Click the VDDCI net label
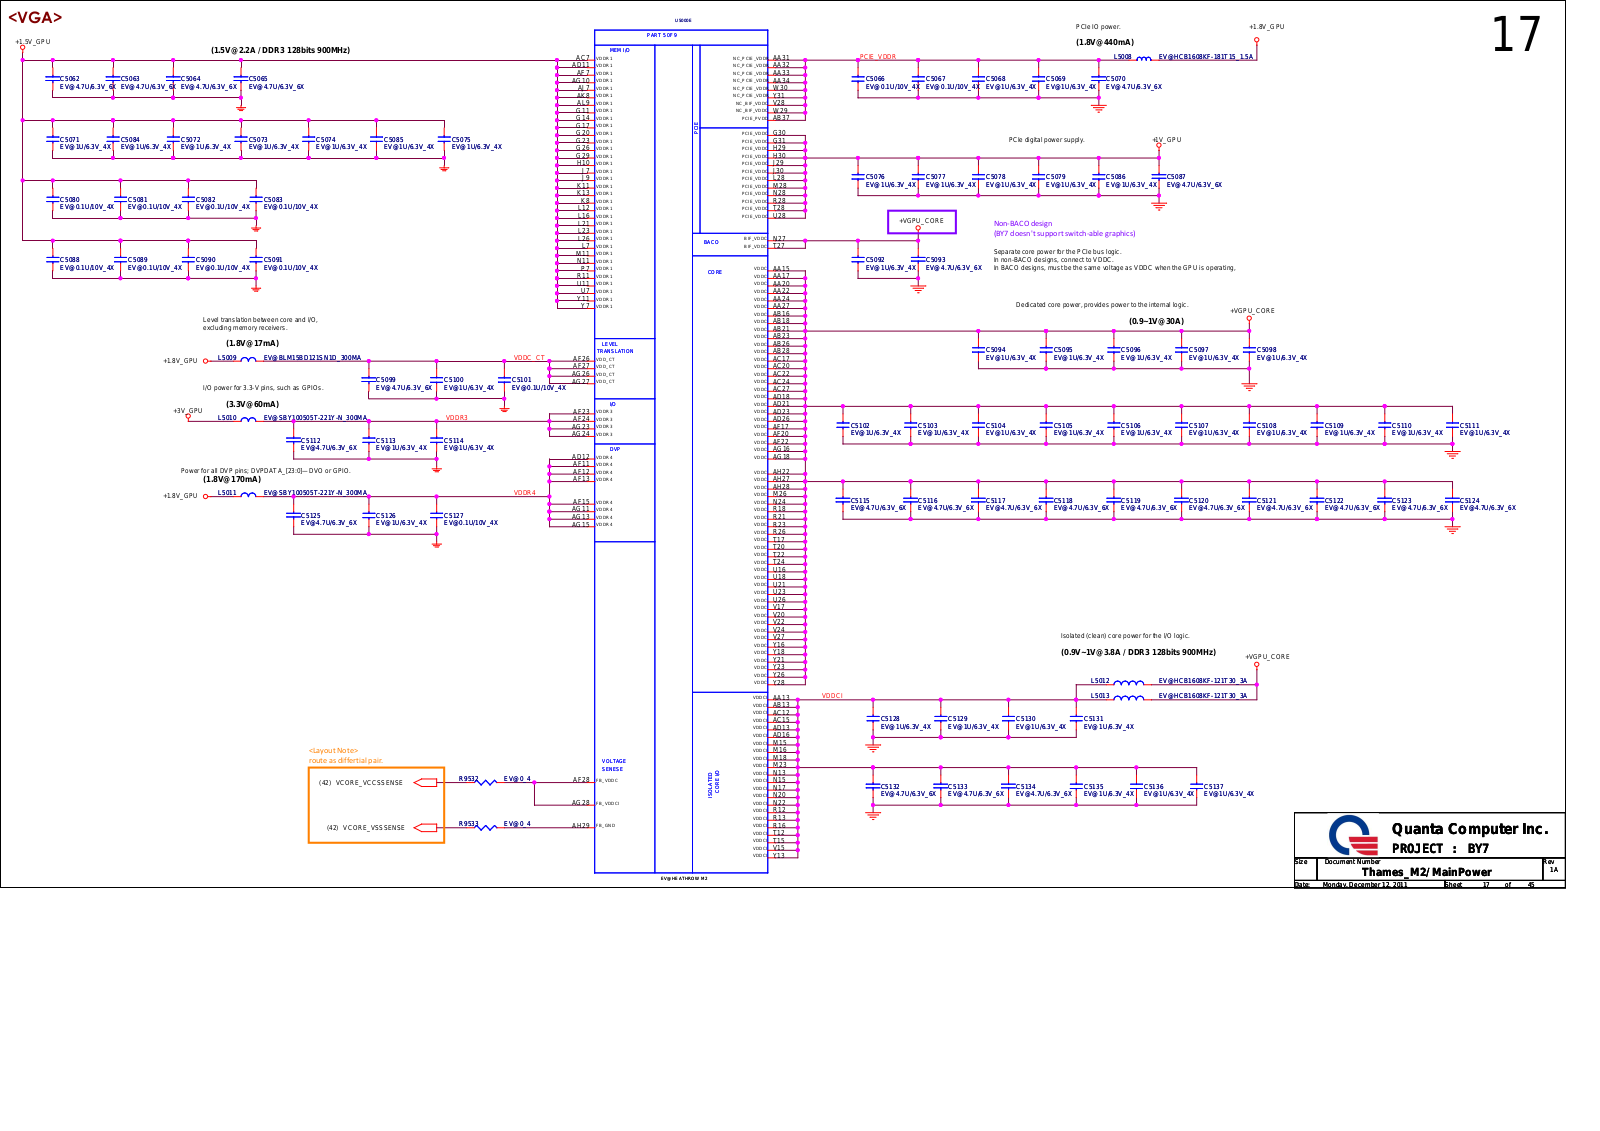Screen dimensions: 1600x1131 pyautogui.click(x=832, y=696)
